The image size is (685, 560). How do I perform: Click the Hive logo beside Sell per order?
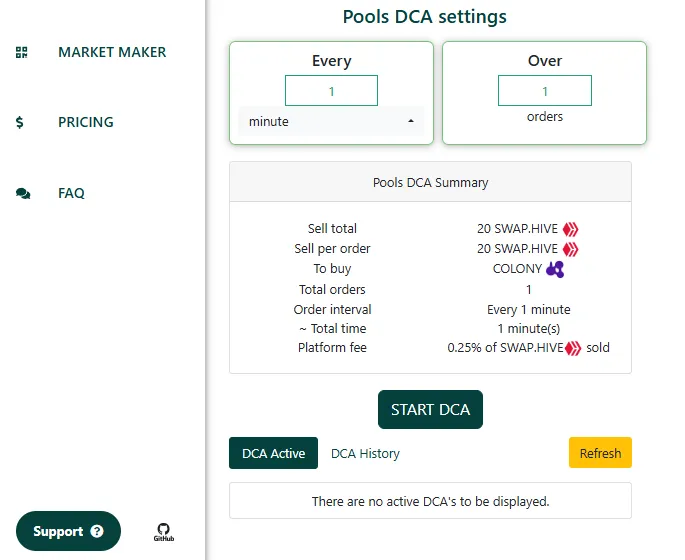click(570, 249)
